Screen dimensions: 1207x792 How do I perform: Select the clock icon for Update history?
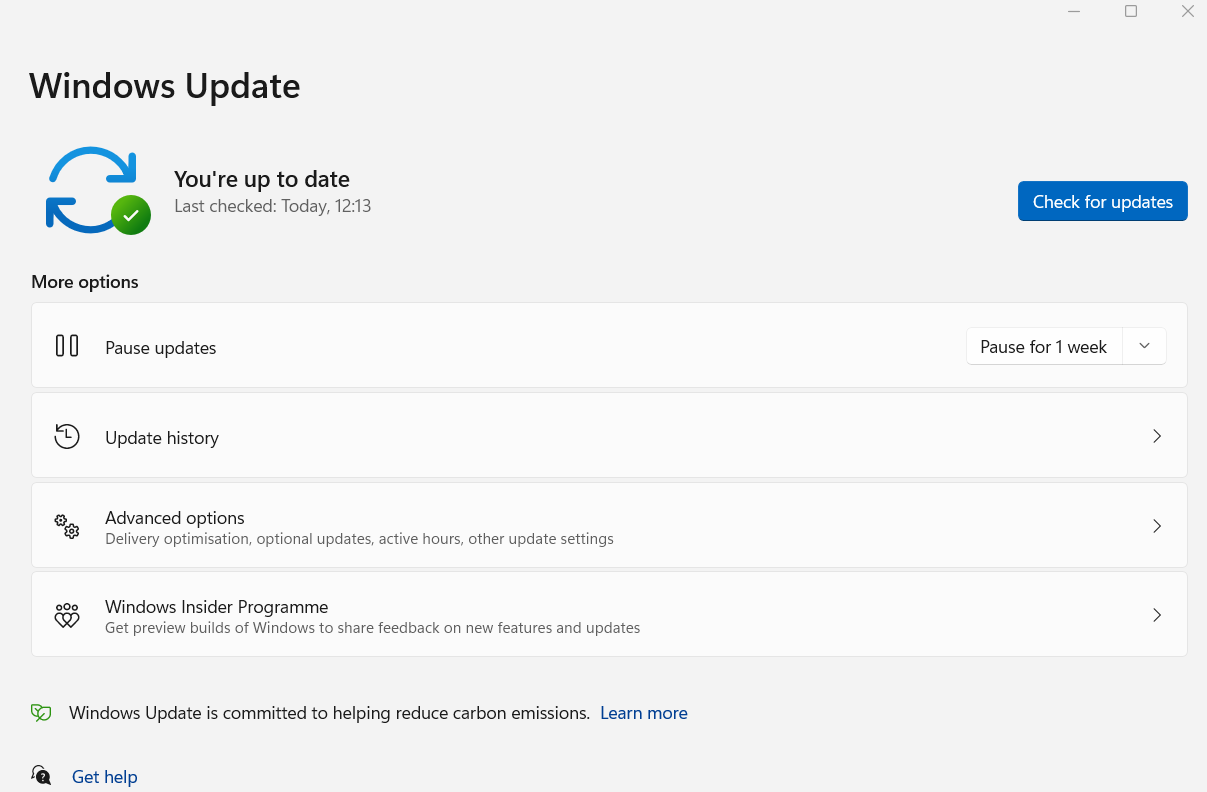[66, 436]
